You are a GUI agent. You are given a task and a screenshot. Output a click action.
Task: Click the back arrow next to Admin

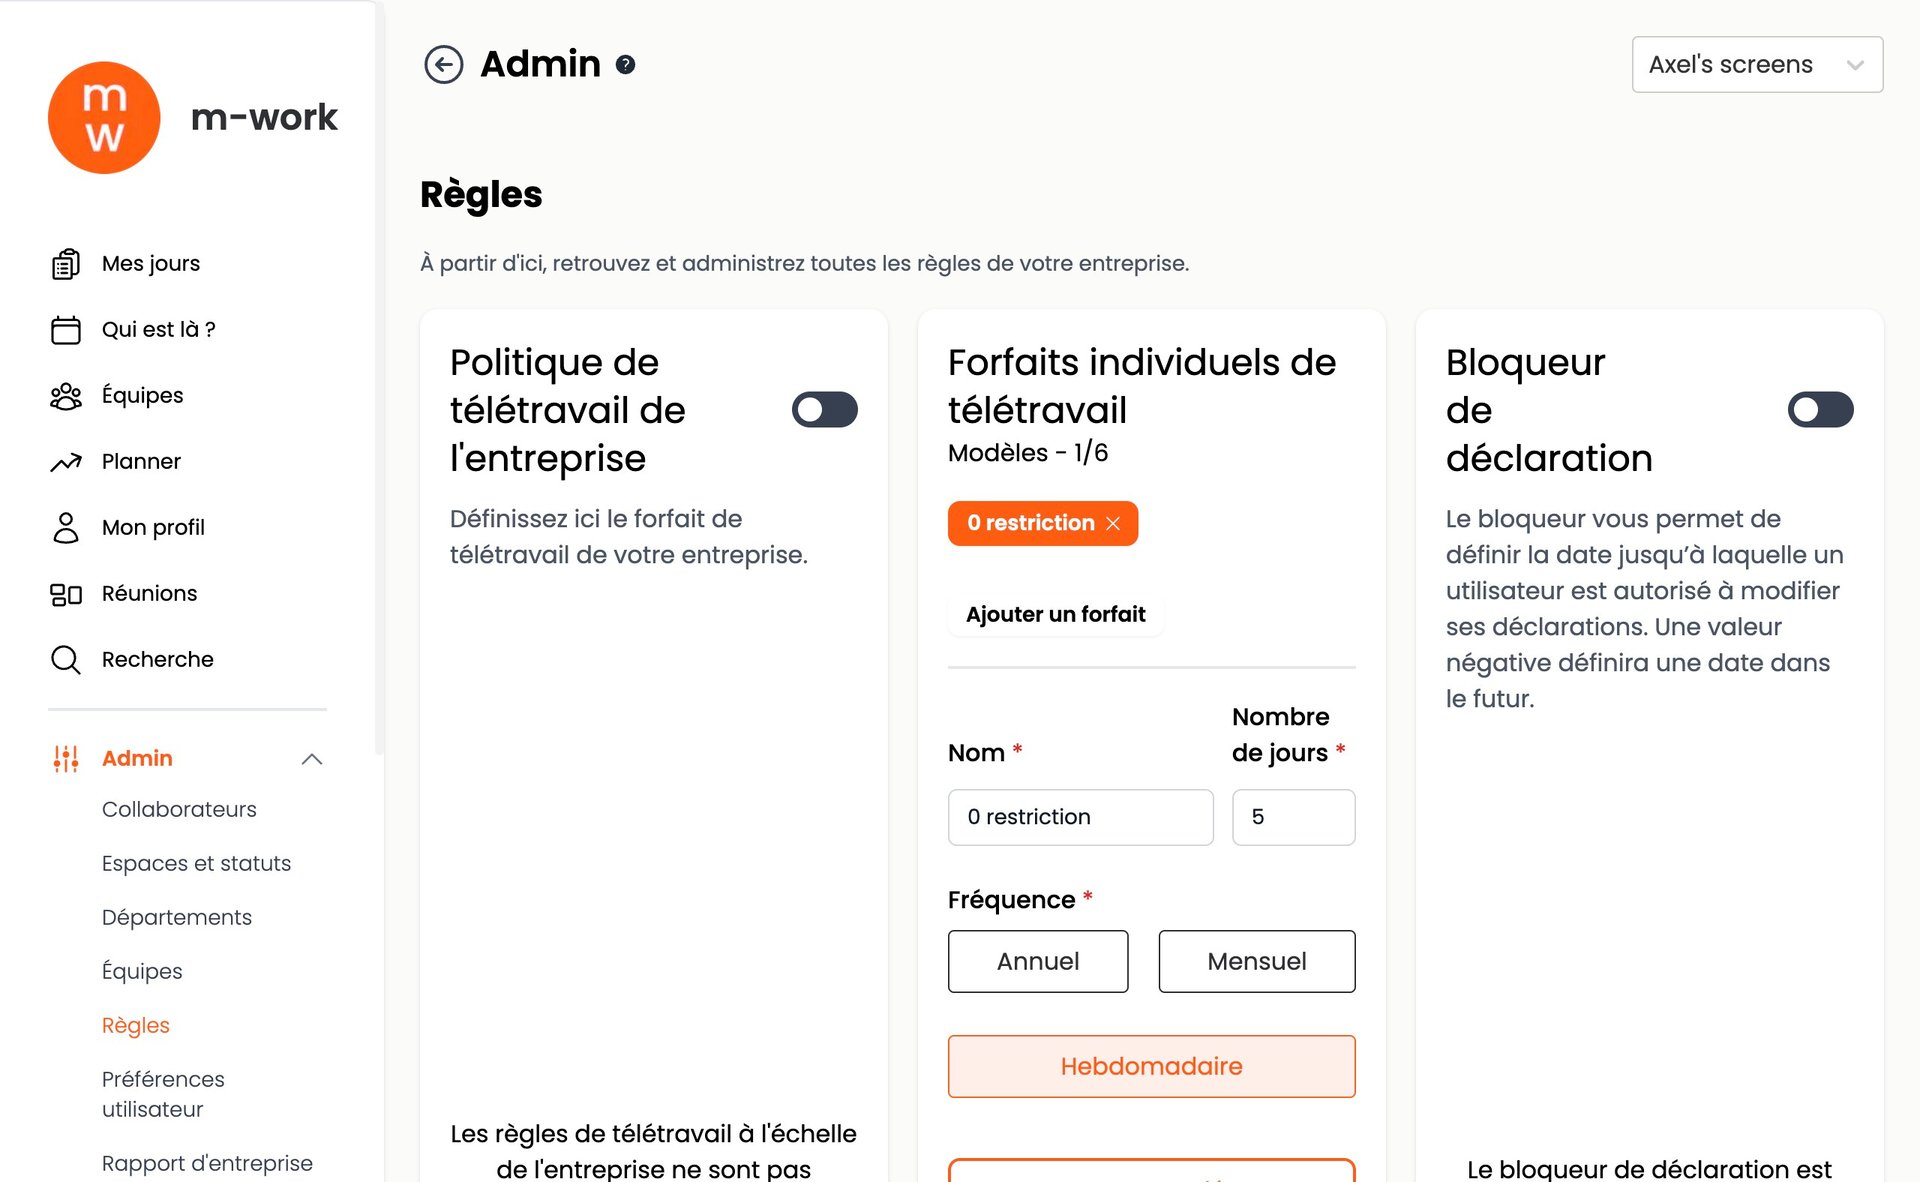(x=443, y=65)
